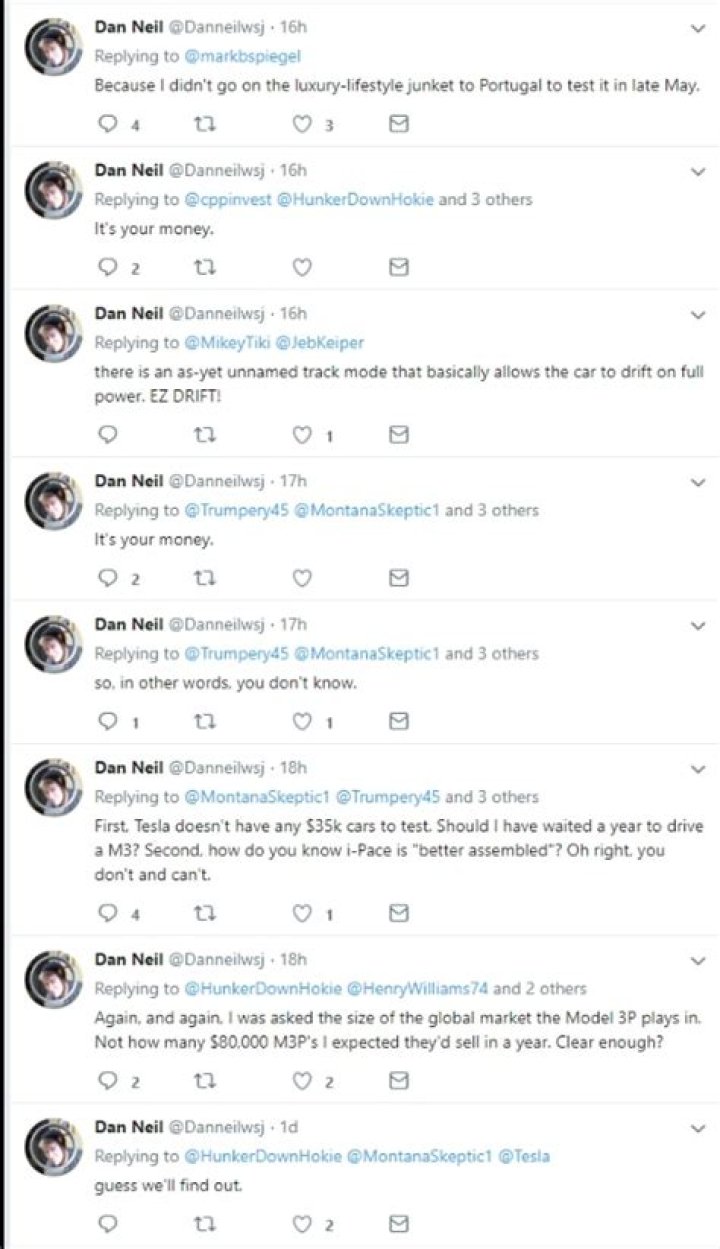Send the "you don't know" tweet via message

398,721
